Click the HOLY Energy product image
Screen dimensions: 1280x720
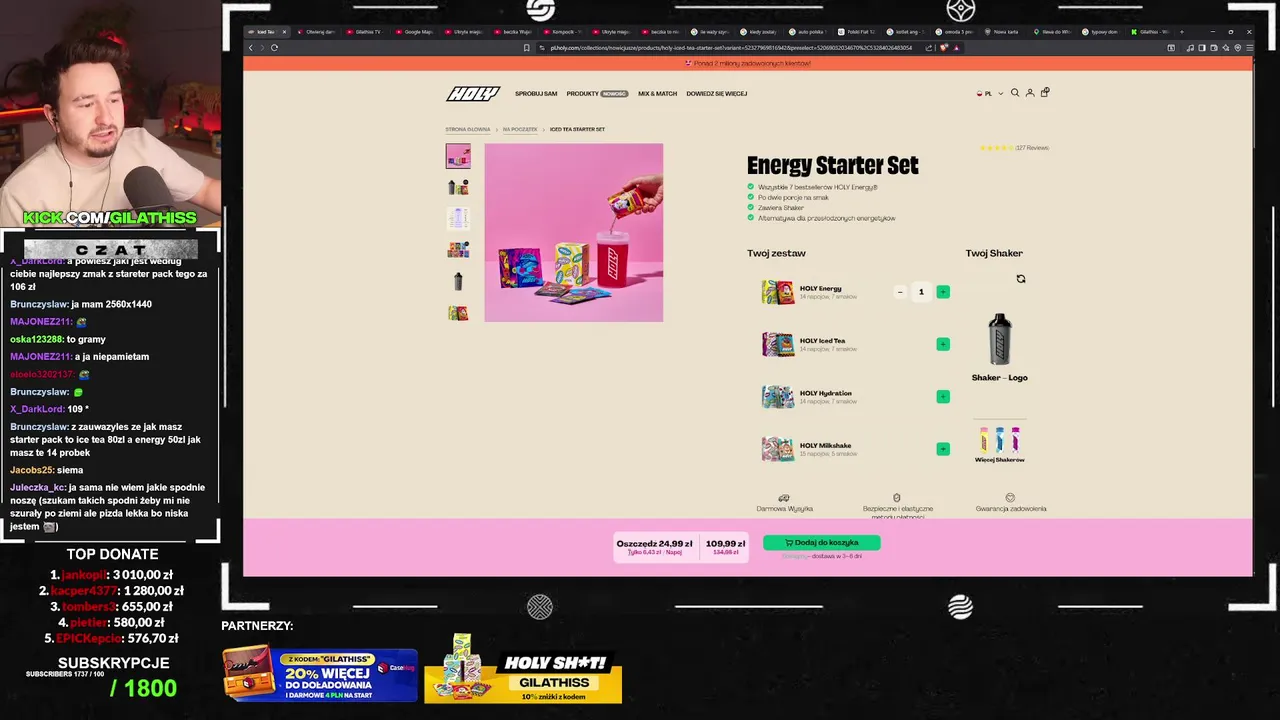pyautogui.click(x=778, y=292)
